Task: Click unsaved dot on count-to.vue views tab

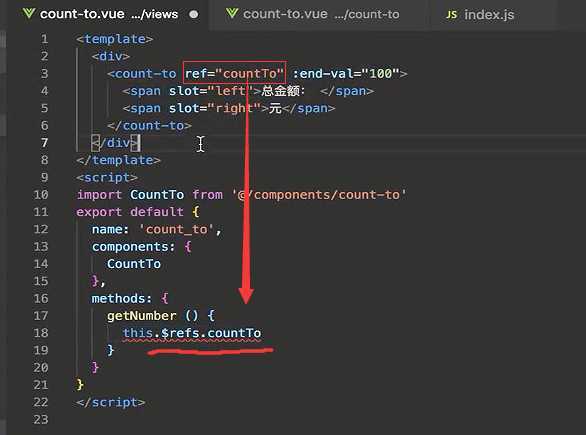Action: pyautogui.click(x=194, y=15)
